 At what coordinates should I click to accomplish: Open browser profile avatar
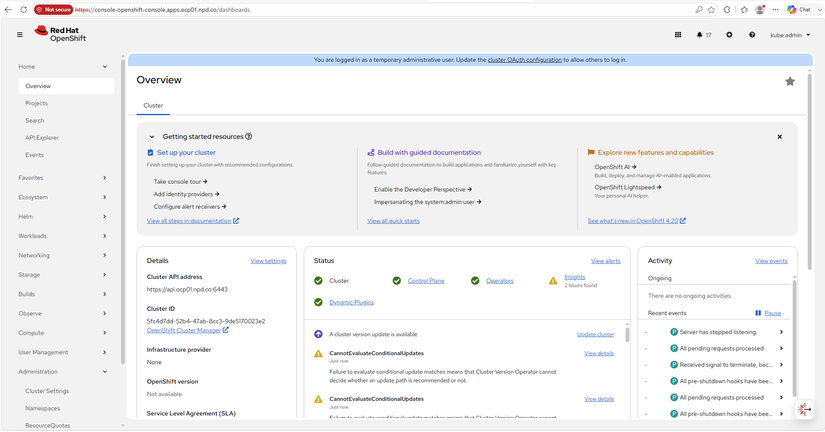click(760, 9)
